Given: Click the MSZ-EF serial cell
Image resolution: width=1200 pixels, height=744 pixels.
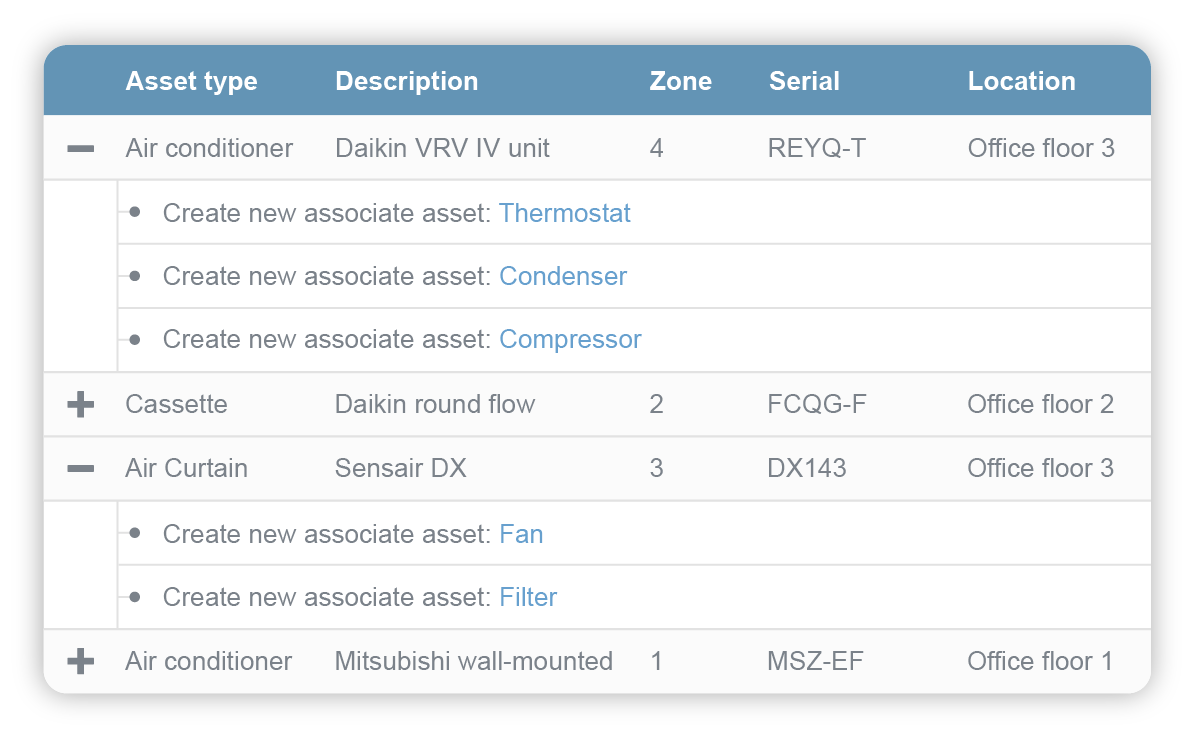Looking at the screenshot, I should pos(815,662).
